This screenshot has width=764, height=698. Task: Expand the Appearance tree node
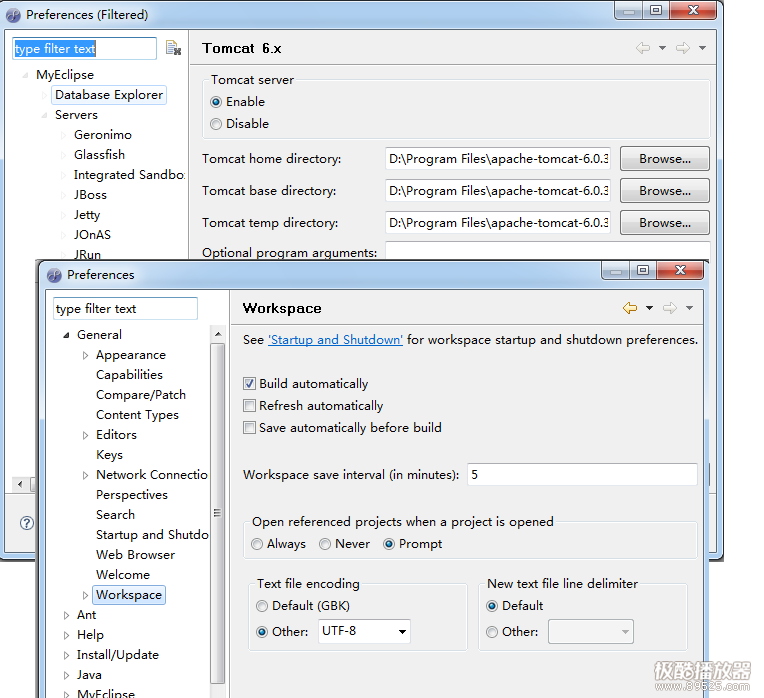(x=85, y=356)
